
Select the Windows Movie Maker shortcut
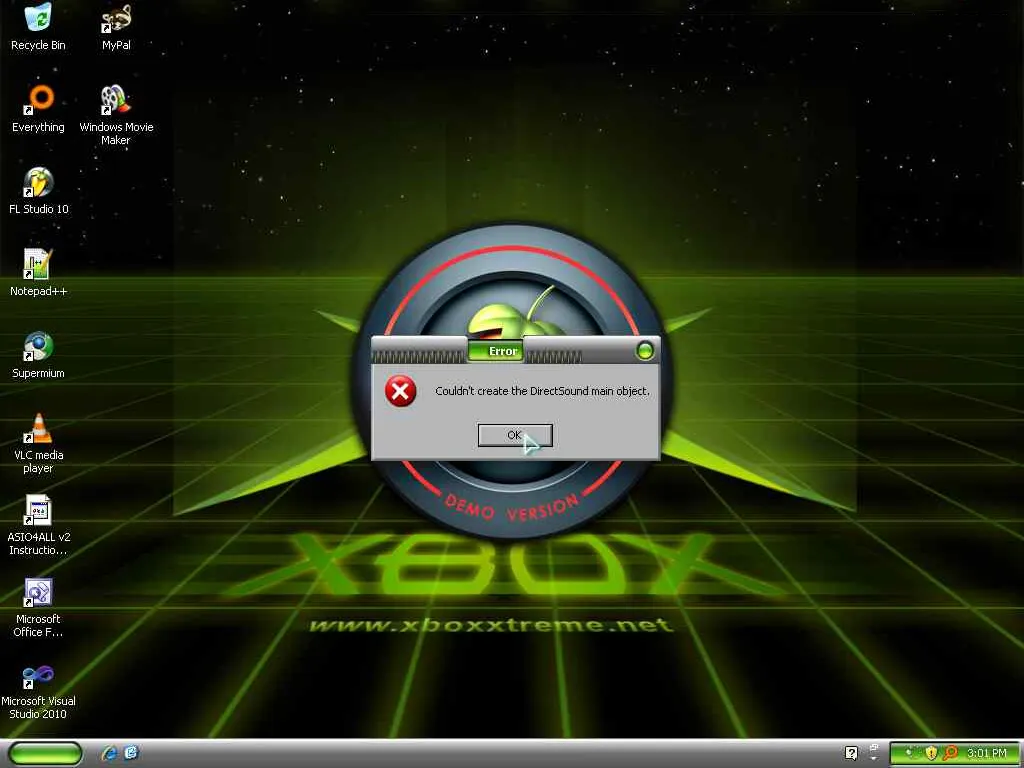(x=116, y=115)
